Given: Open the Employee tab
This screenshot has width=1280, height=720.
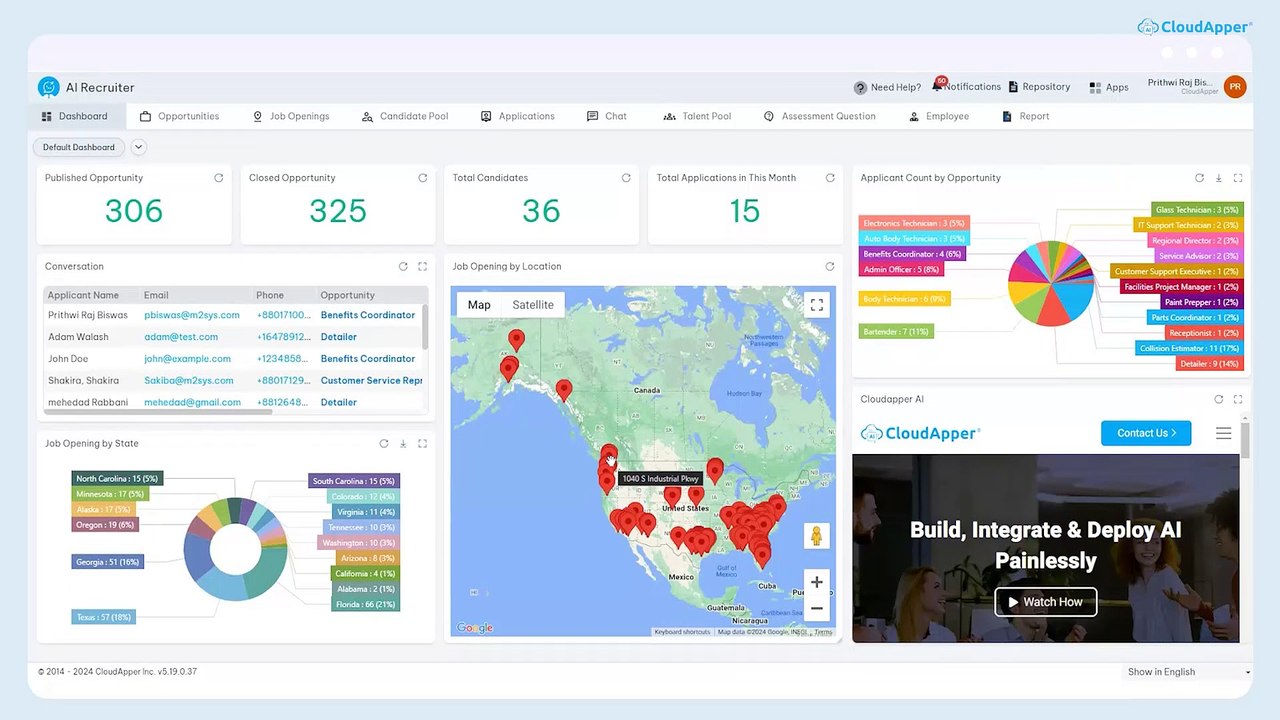Looking at the screenshot, I should pos(938,116).
